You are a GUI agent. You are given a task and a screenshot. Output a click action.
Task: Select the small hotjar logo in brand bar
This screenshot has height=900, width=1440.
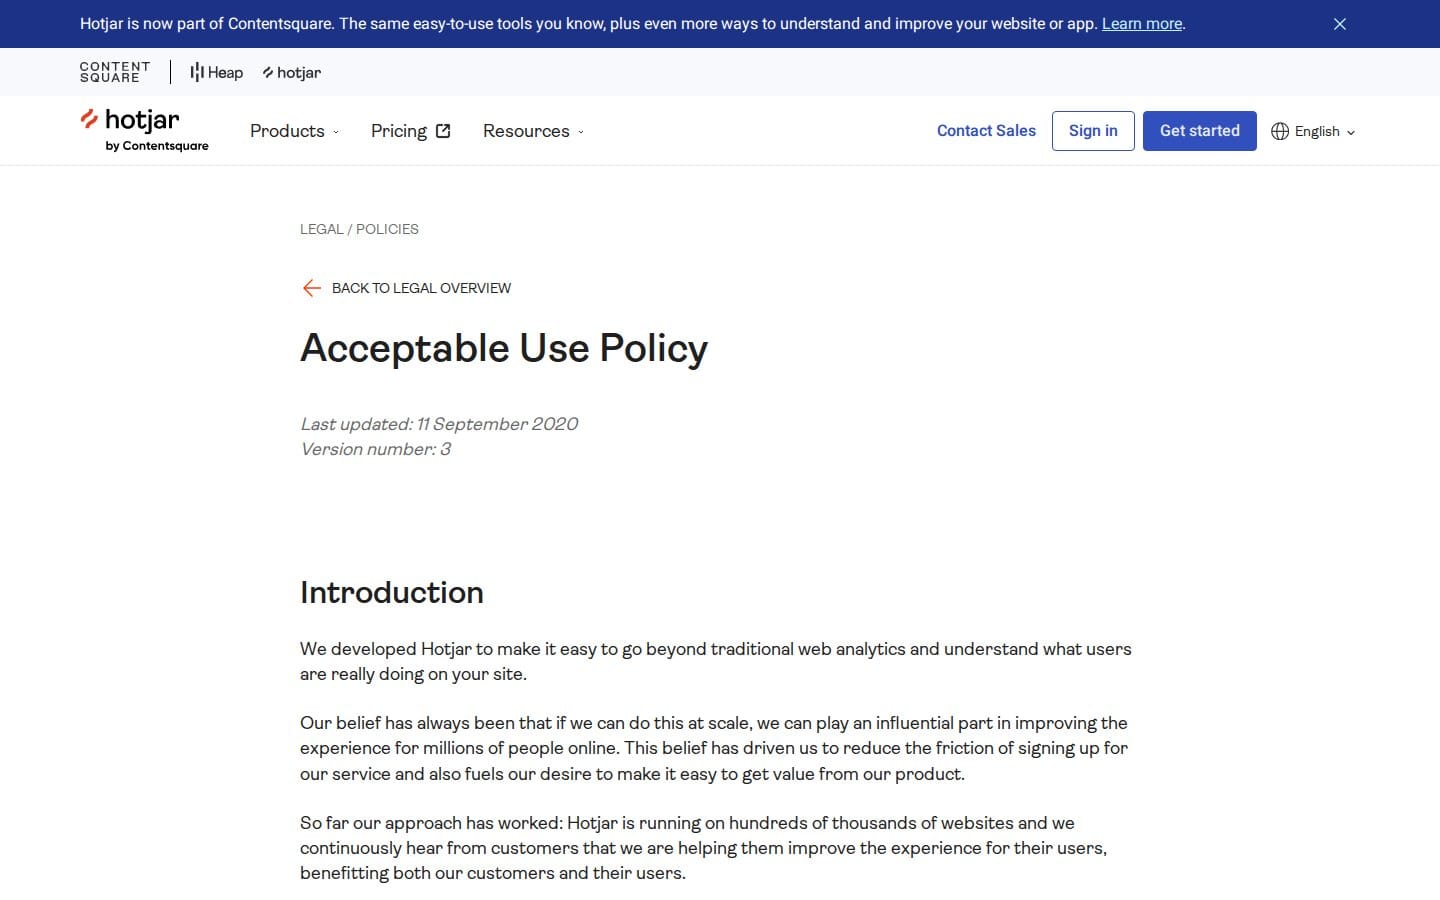pos(292,72)
